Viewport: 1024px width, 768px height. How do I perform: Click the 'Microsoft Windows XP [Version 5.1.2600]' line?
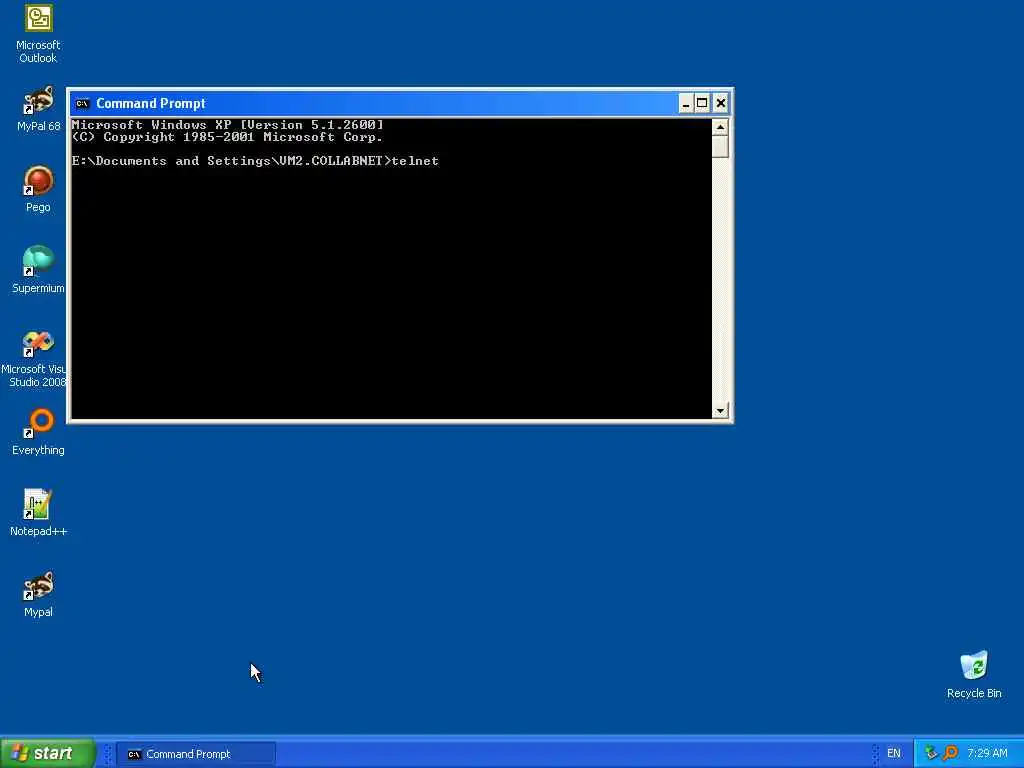click(x=227, y=124)
